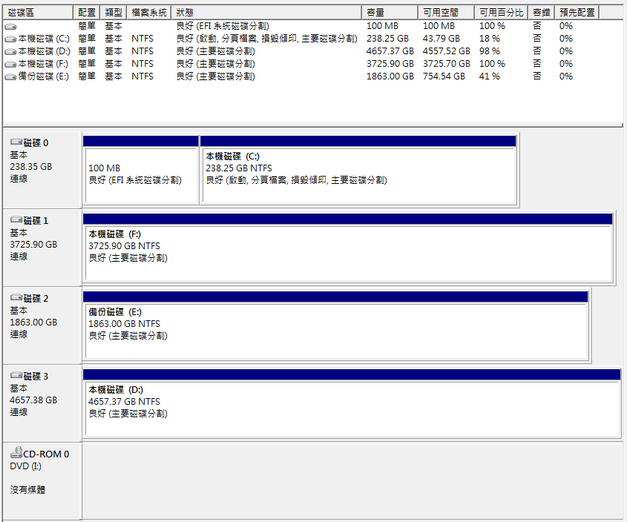This screenshot has height=522, width=627.
Task: Click the CD-ROM 0 drive icon
Action: tap(16, 453)
